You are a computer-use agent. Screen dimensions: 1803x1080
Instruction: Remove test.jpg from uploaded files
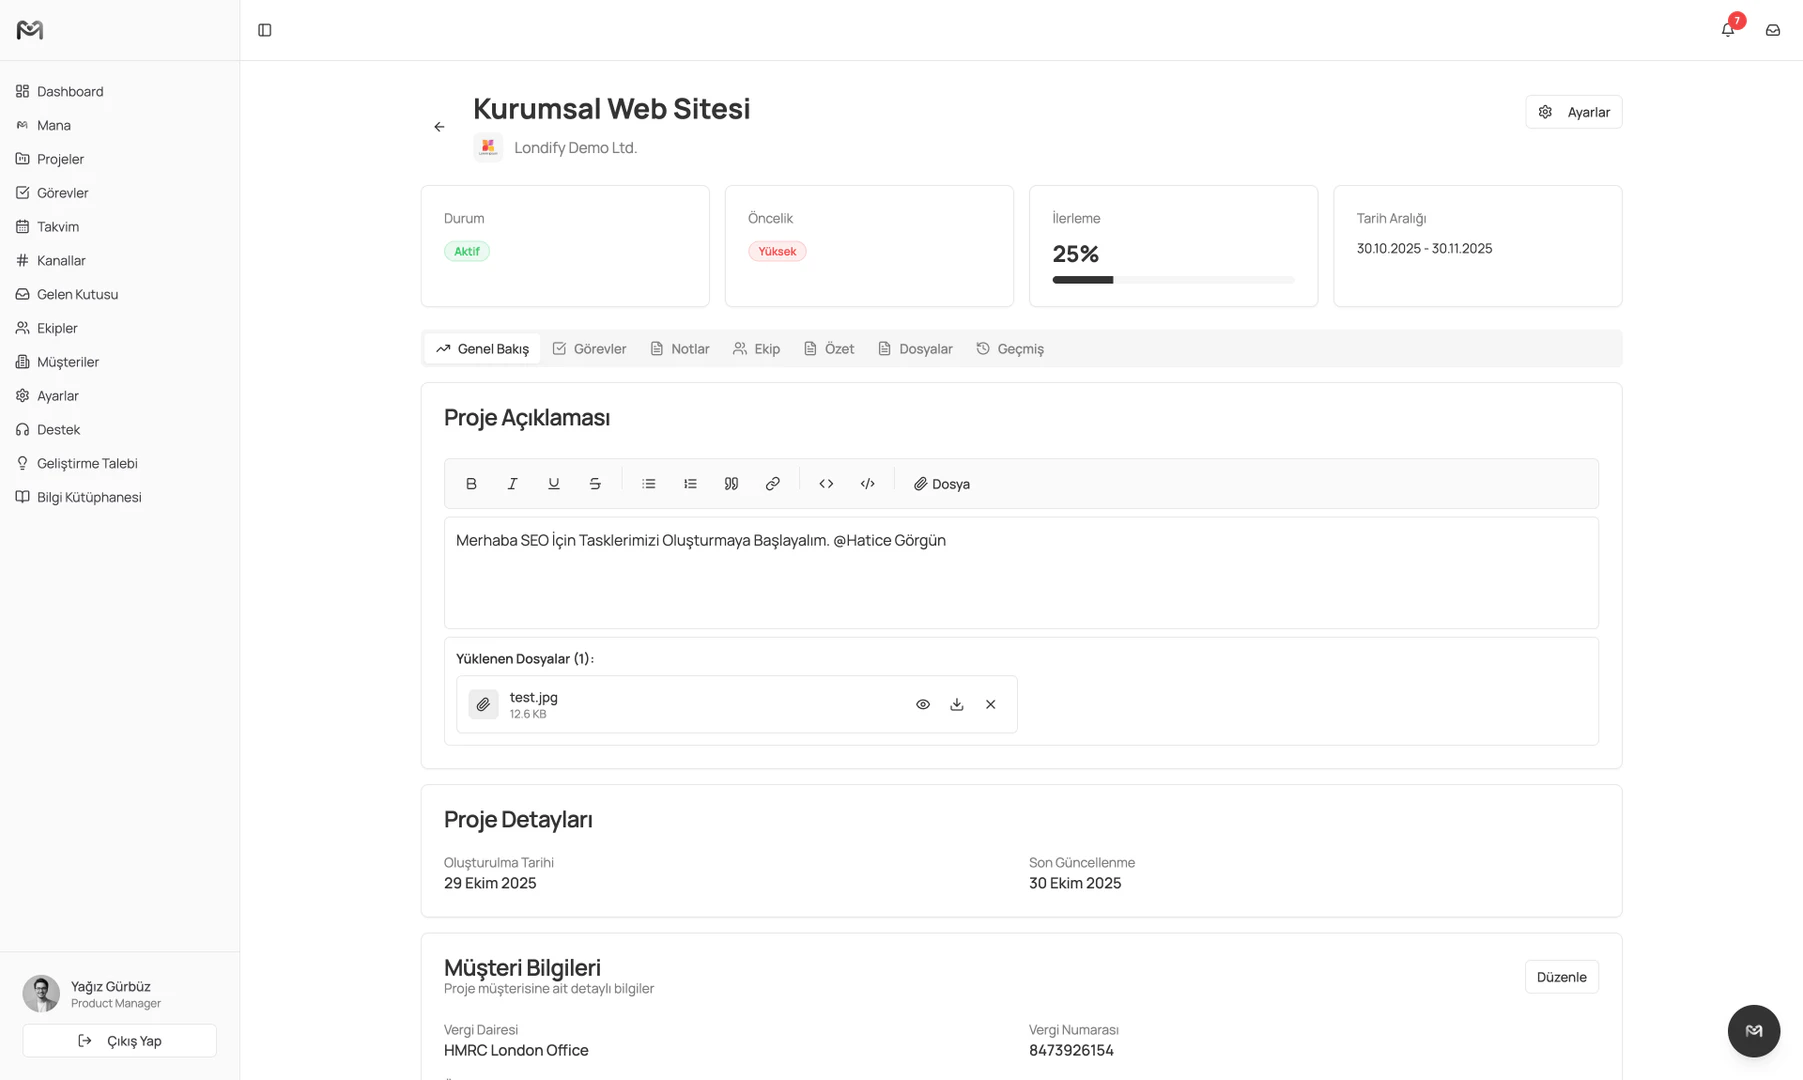point(990,704)
